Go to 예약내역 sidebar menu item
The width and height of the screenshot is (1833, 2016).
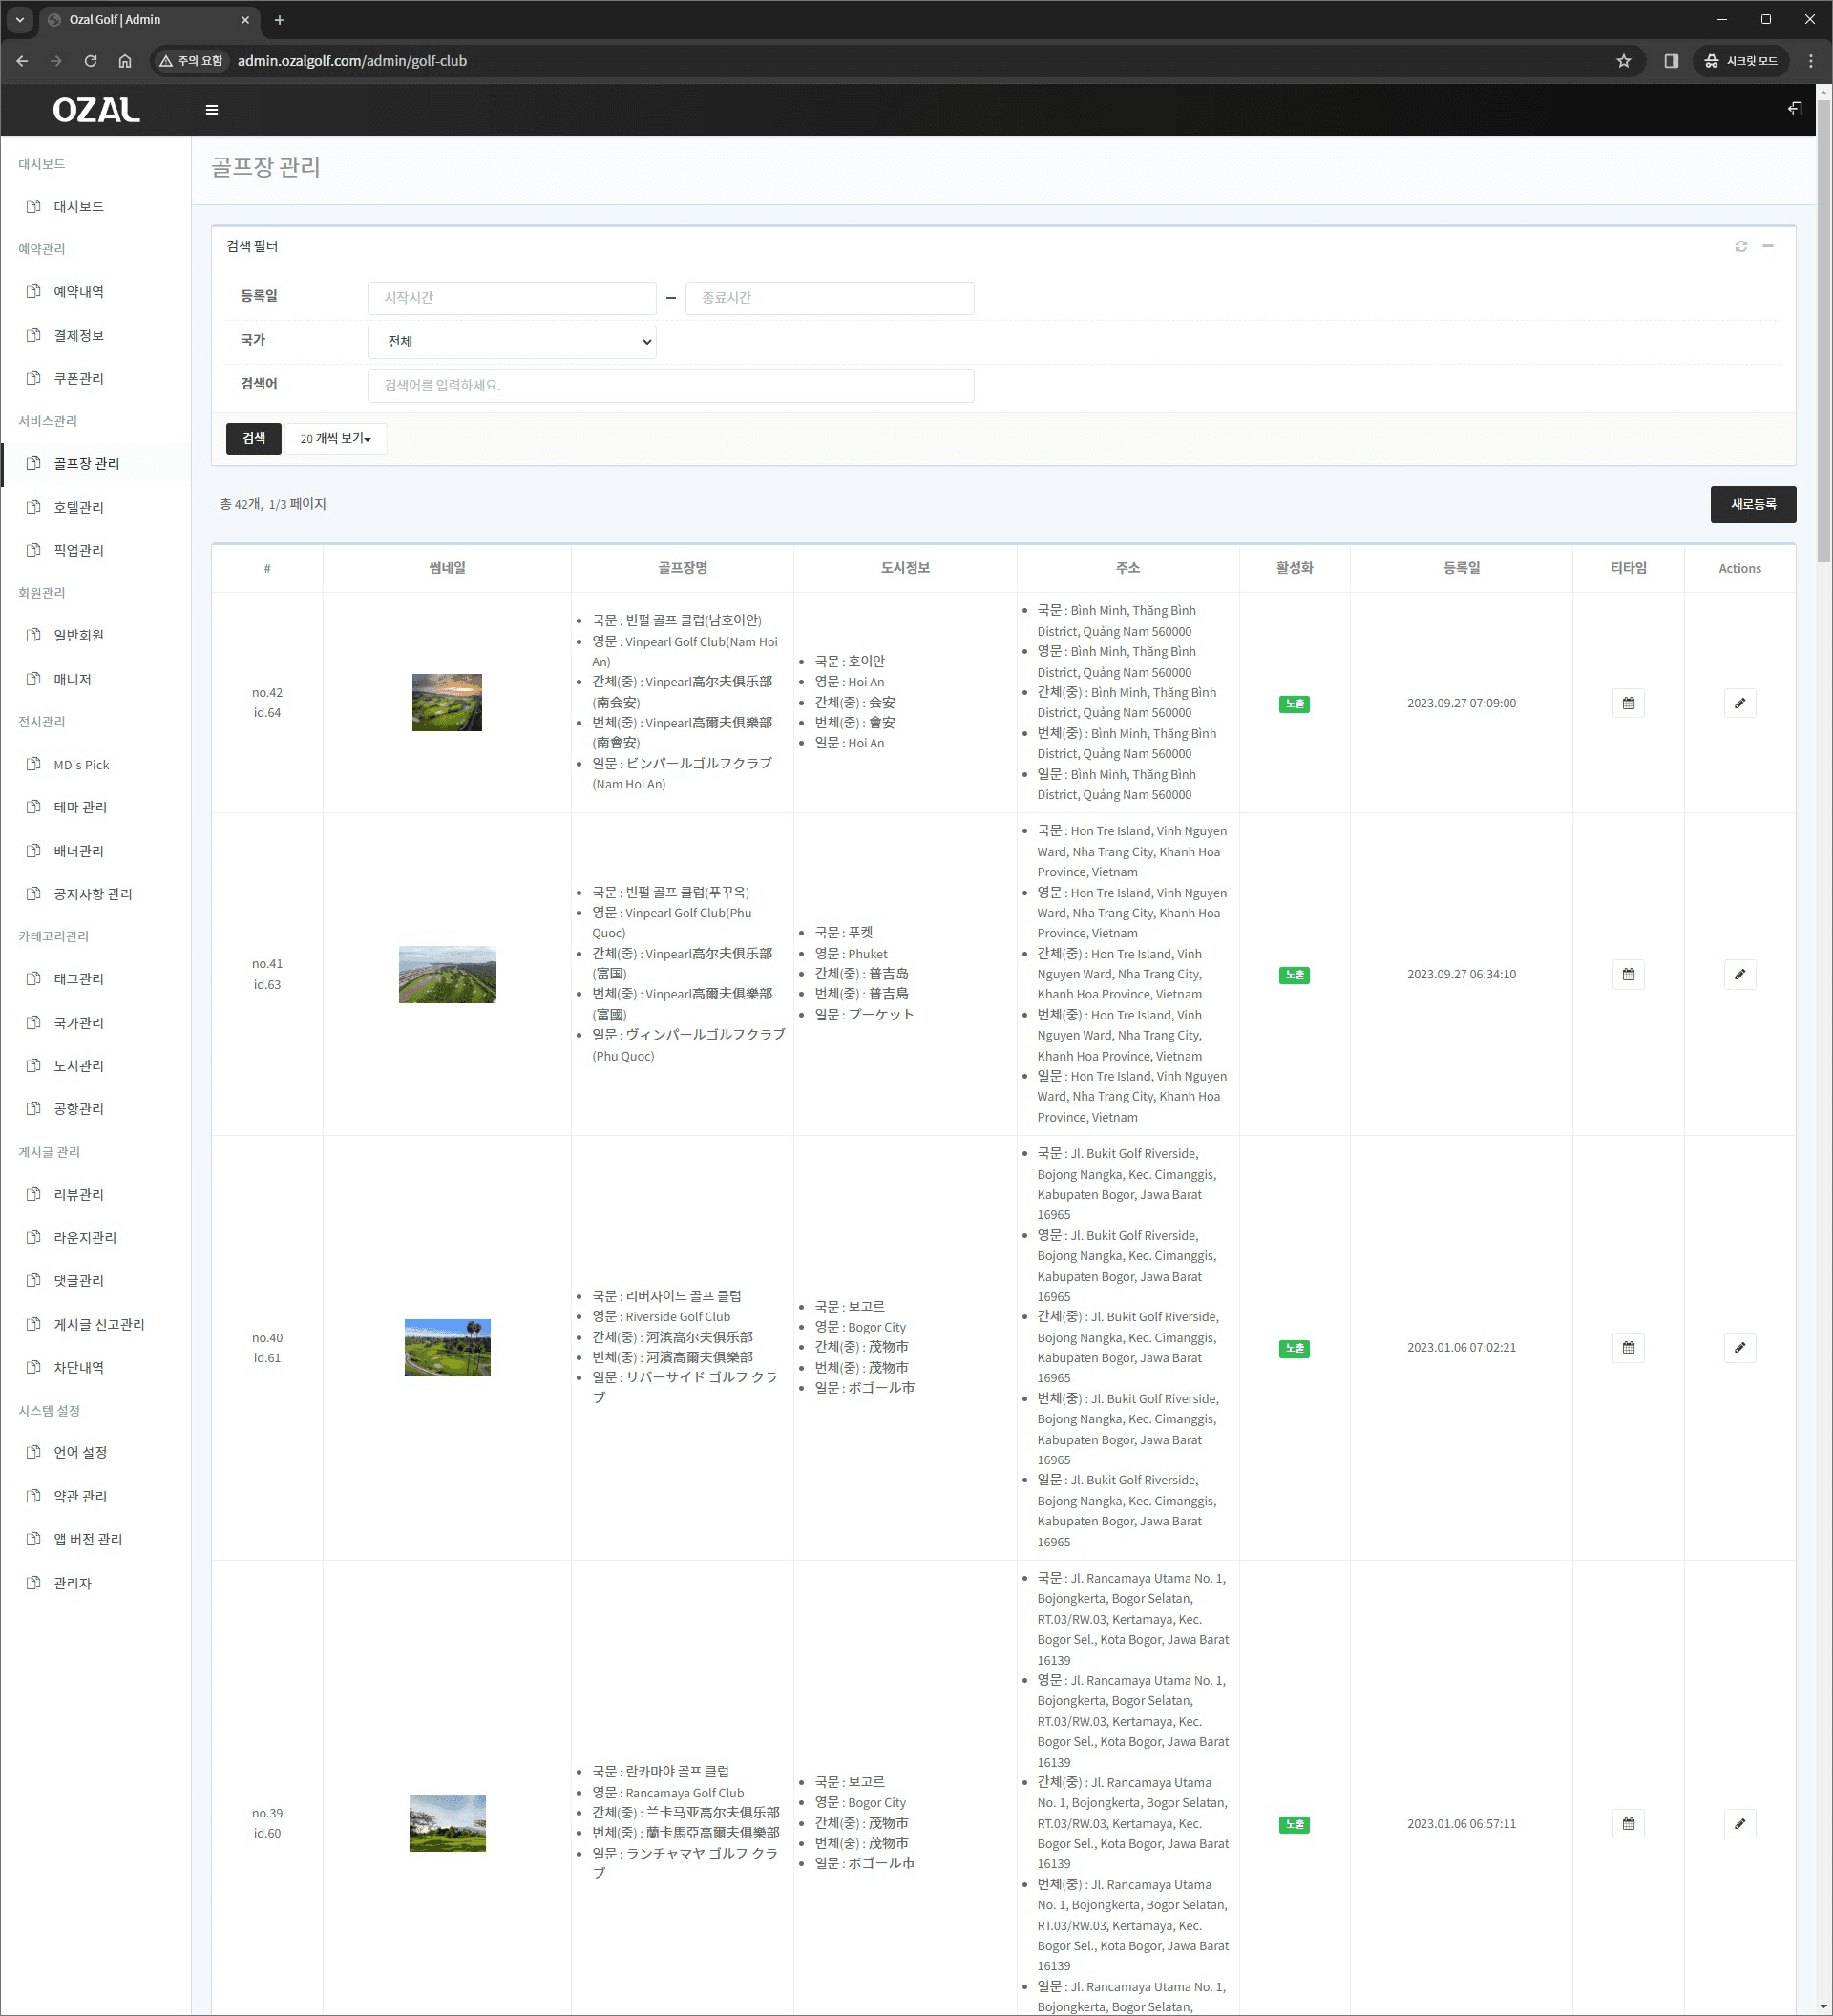point(79,292)
